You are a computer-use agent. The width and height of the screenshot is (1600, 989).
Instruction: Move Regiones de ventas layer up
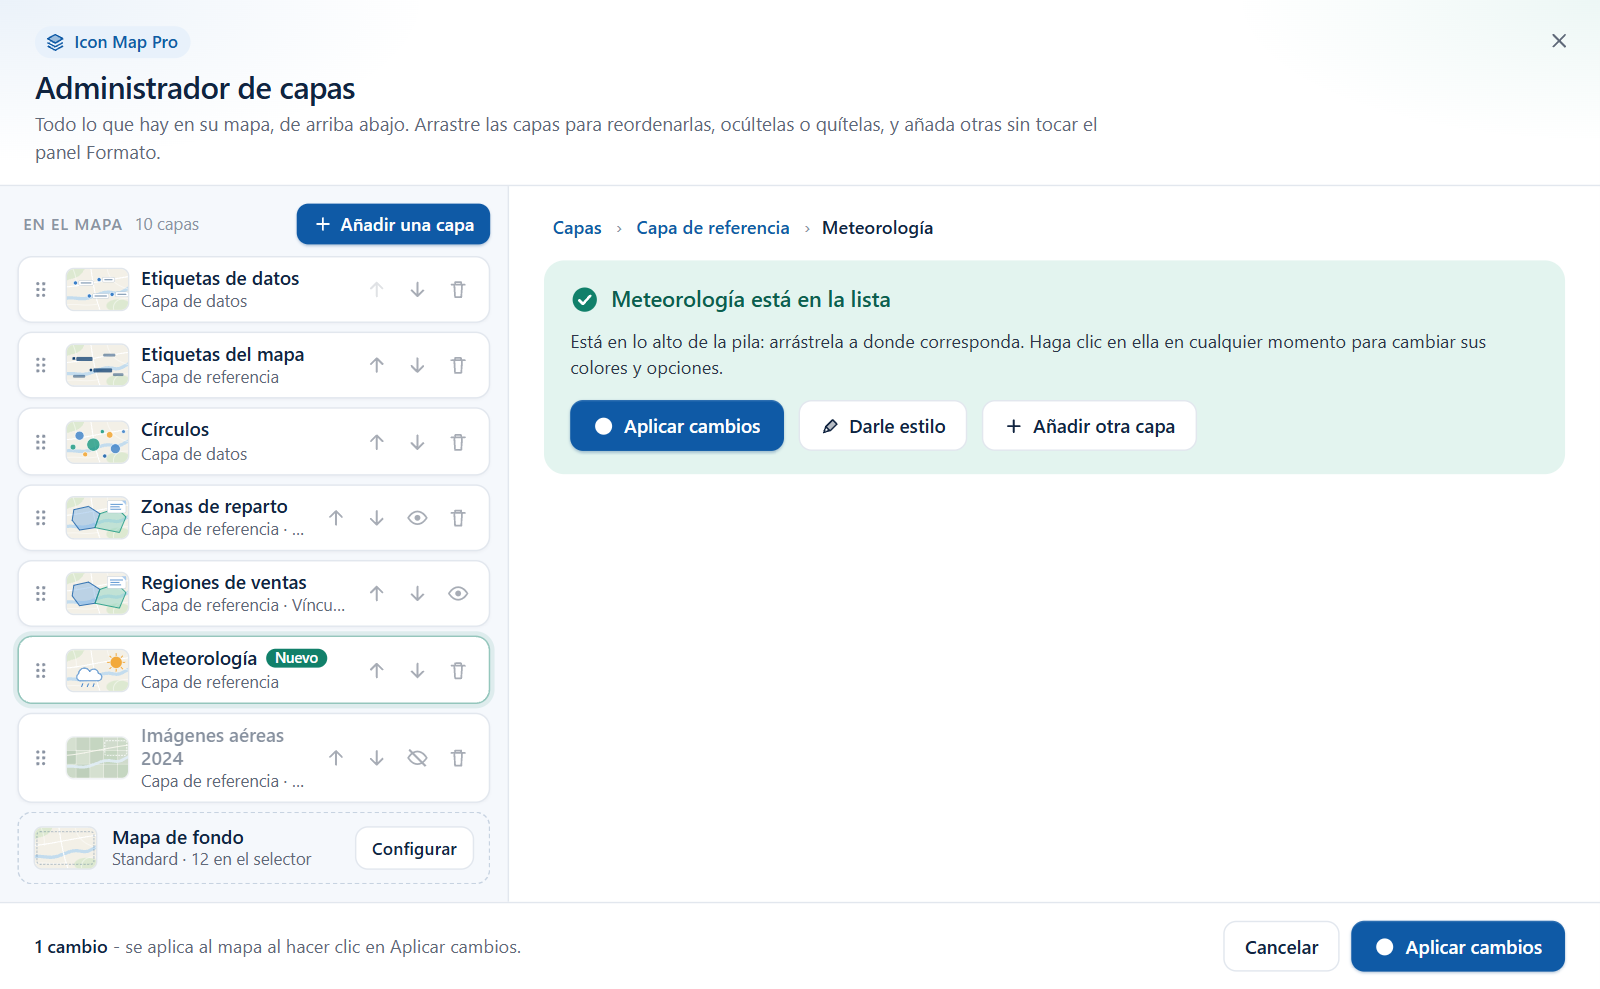[x=377, y=594]
